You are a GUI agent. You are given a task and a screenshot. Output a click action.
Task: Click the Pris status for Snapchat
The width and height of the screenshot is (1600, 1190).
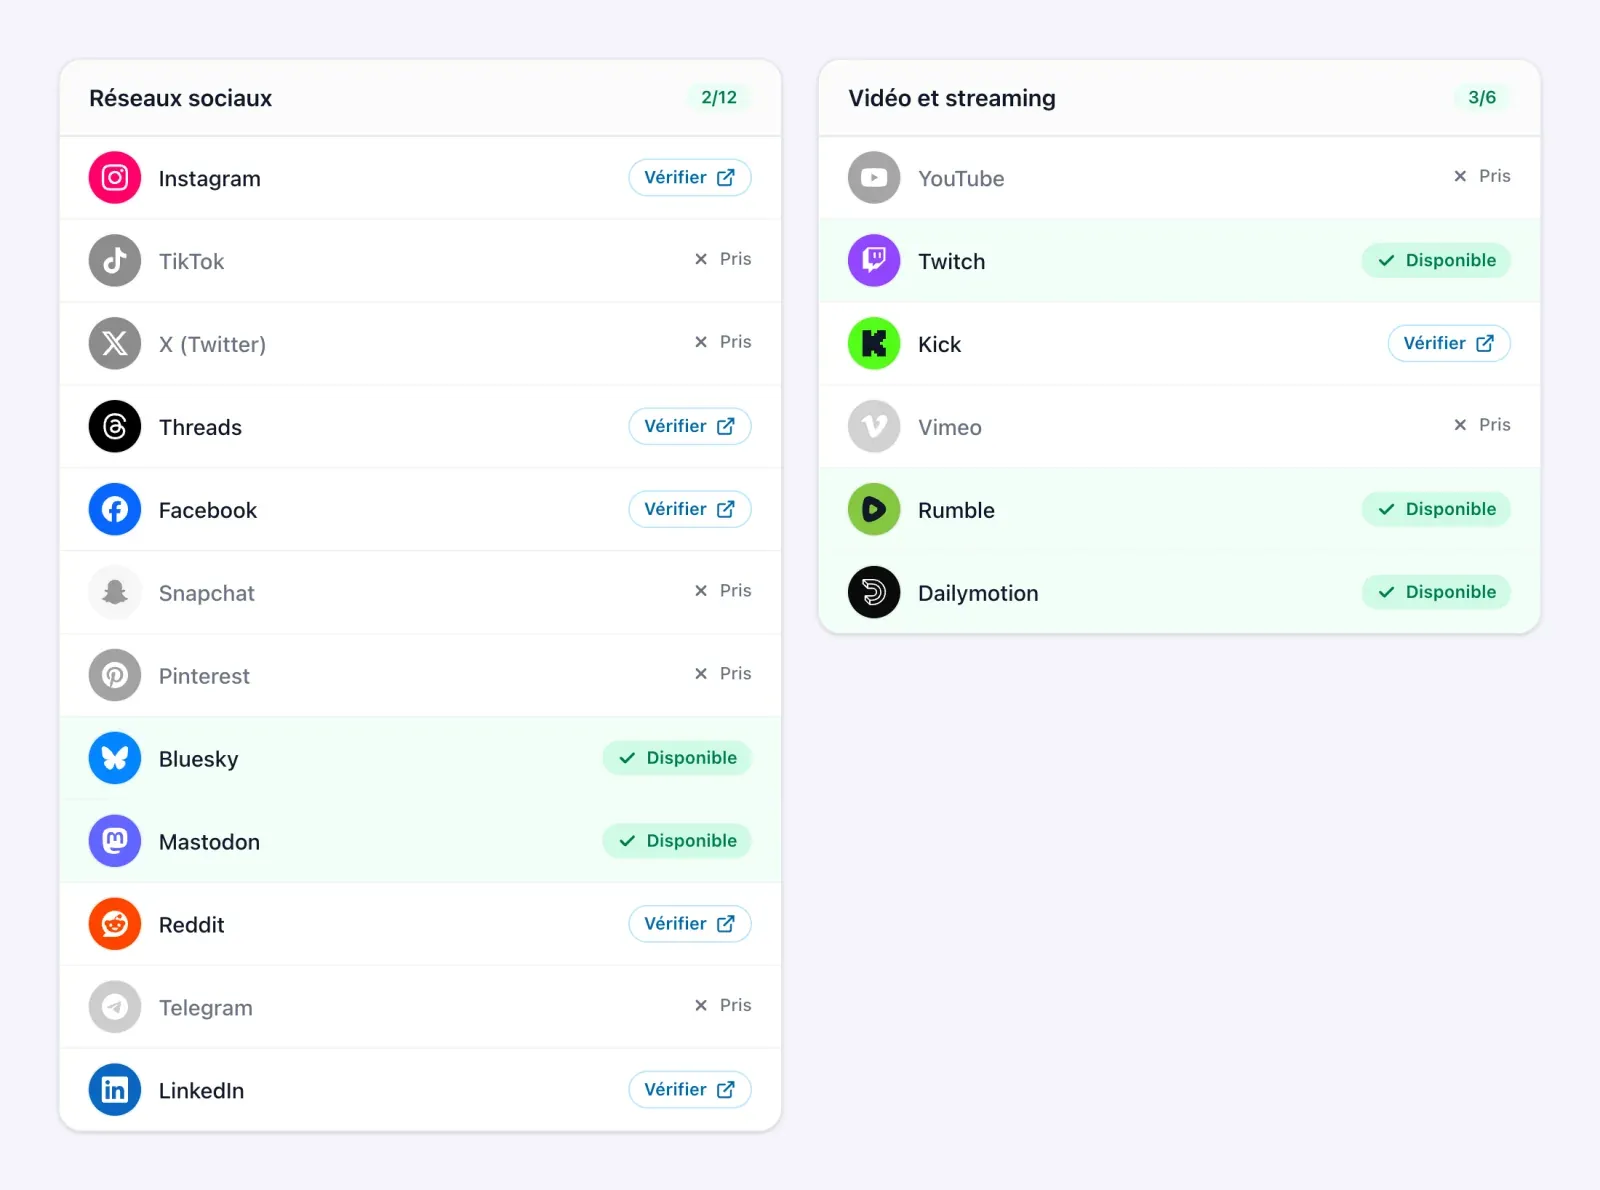[723, 592]
